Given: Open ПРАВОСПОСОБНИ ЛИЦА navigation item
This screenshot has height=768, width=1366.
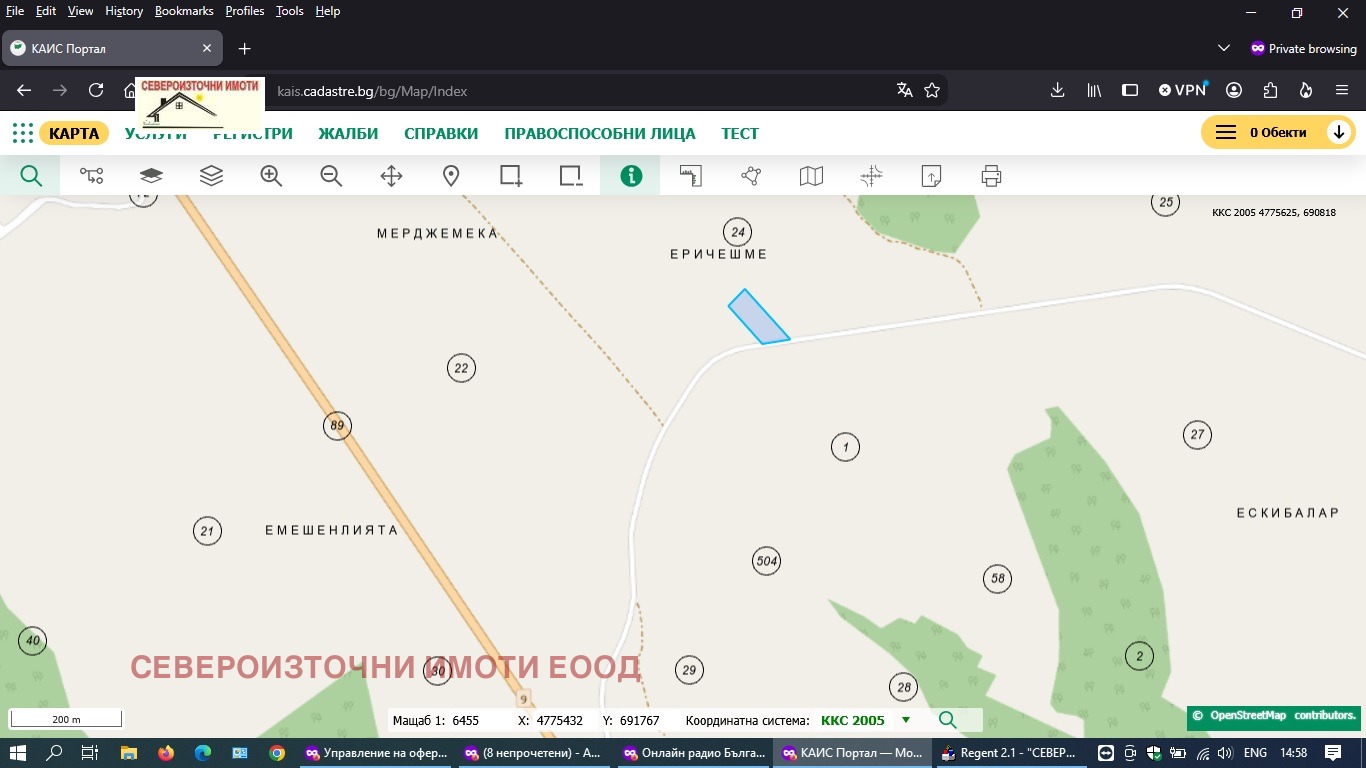Looking at the screenshot, I should 600,133.
